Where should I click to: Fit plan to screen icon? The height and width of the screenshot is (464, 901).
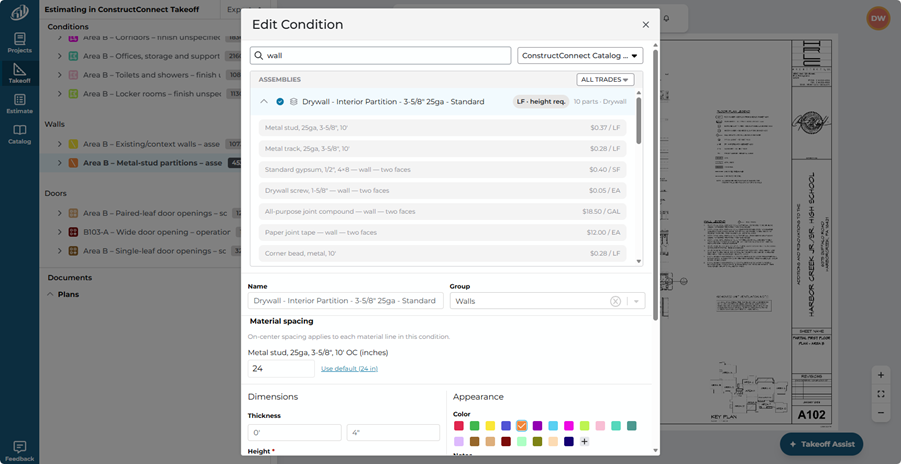coord(880,394)
